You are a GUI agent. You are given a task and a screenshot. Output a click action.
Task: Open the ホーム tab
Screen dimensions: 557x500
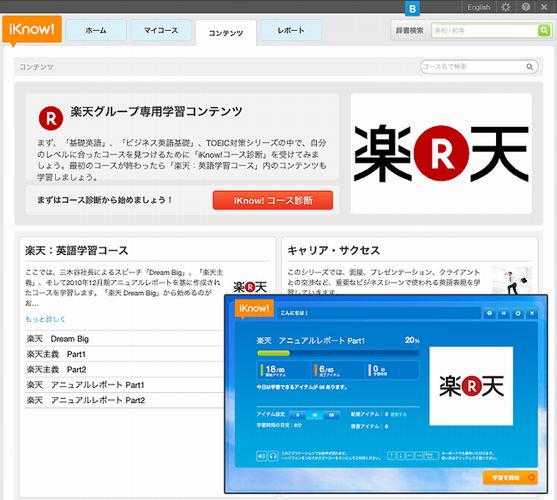click(96, 31)
